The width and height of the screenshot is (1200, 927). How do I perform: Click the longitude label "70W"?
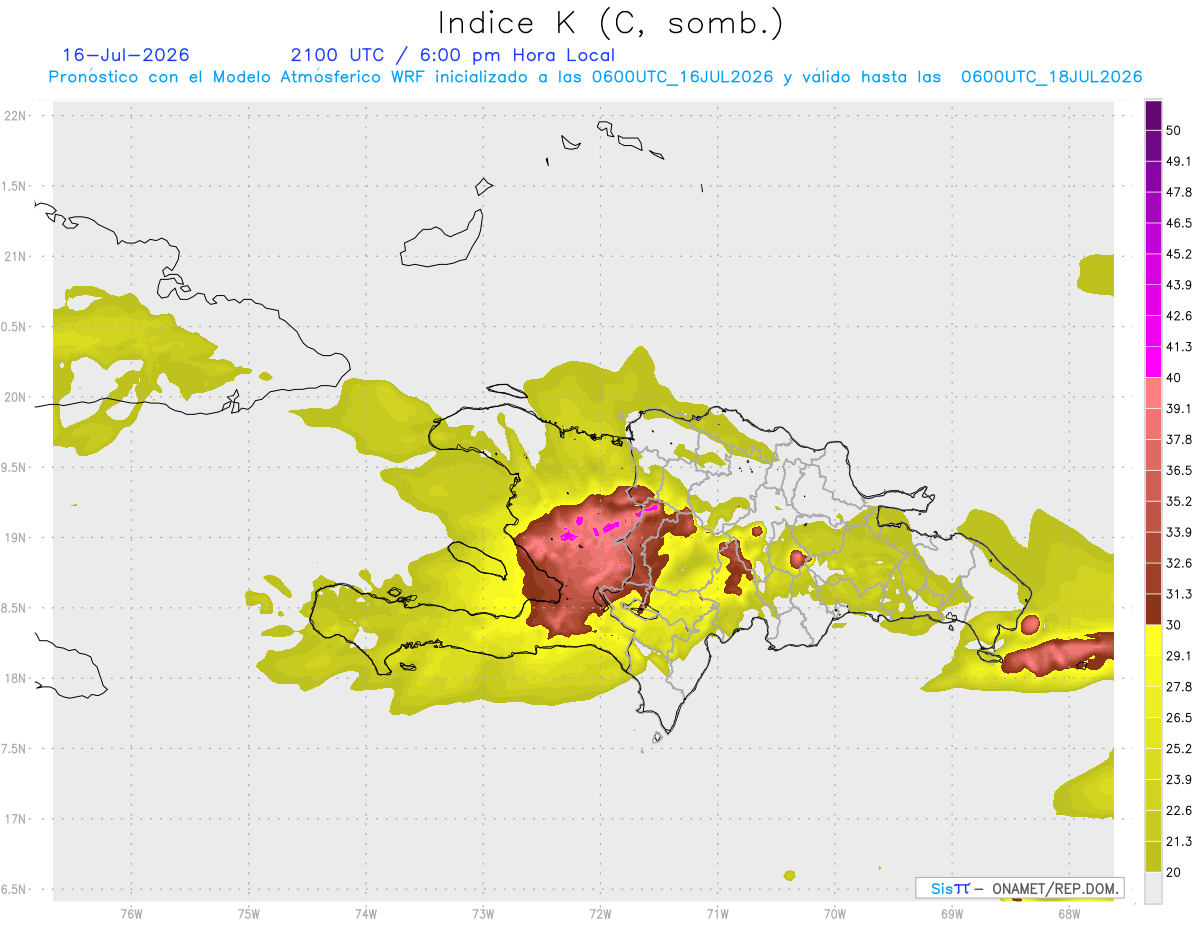coord(834,915)
